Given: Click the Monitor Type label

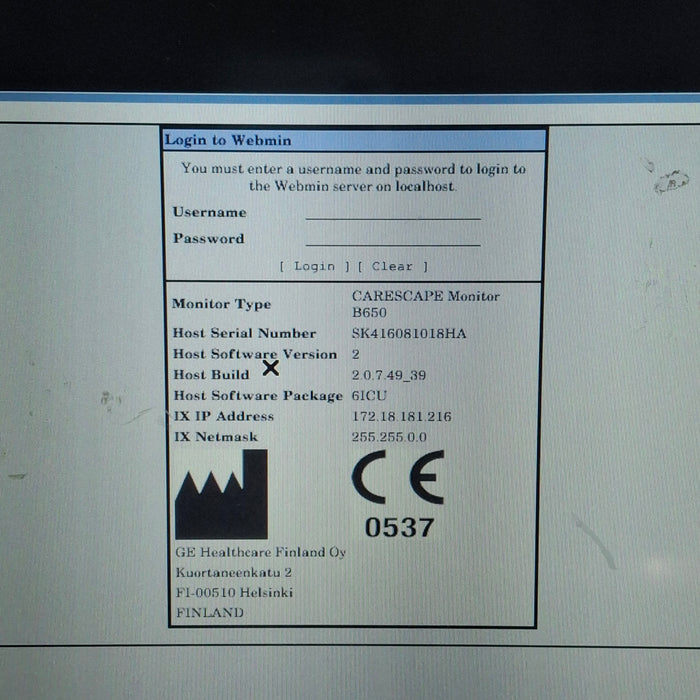Looking at the screenshot, I should click(x=221, y=304).
